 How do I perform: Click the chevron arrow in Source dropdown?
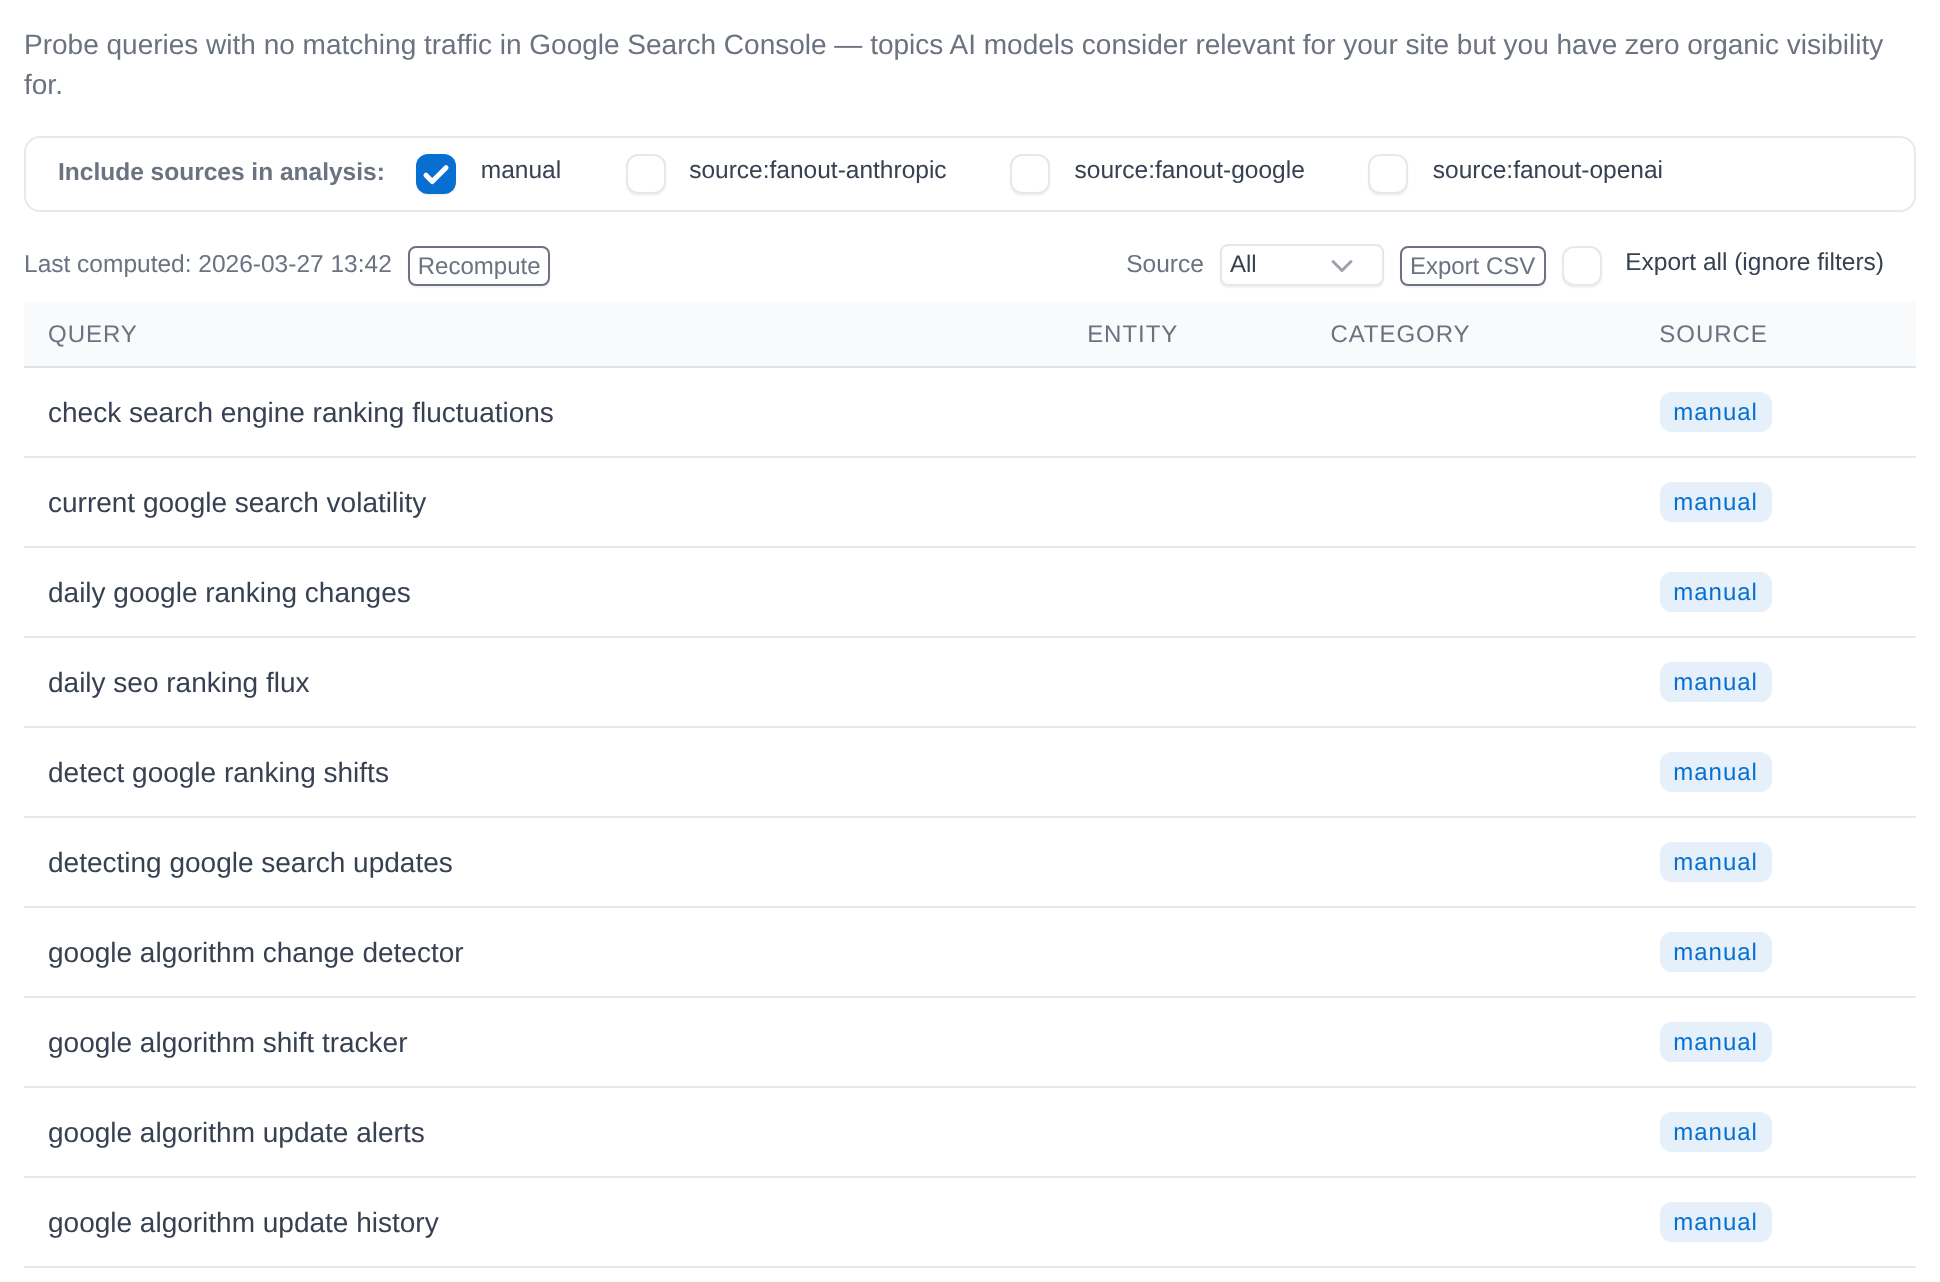(x=1342, y=266)
